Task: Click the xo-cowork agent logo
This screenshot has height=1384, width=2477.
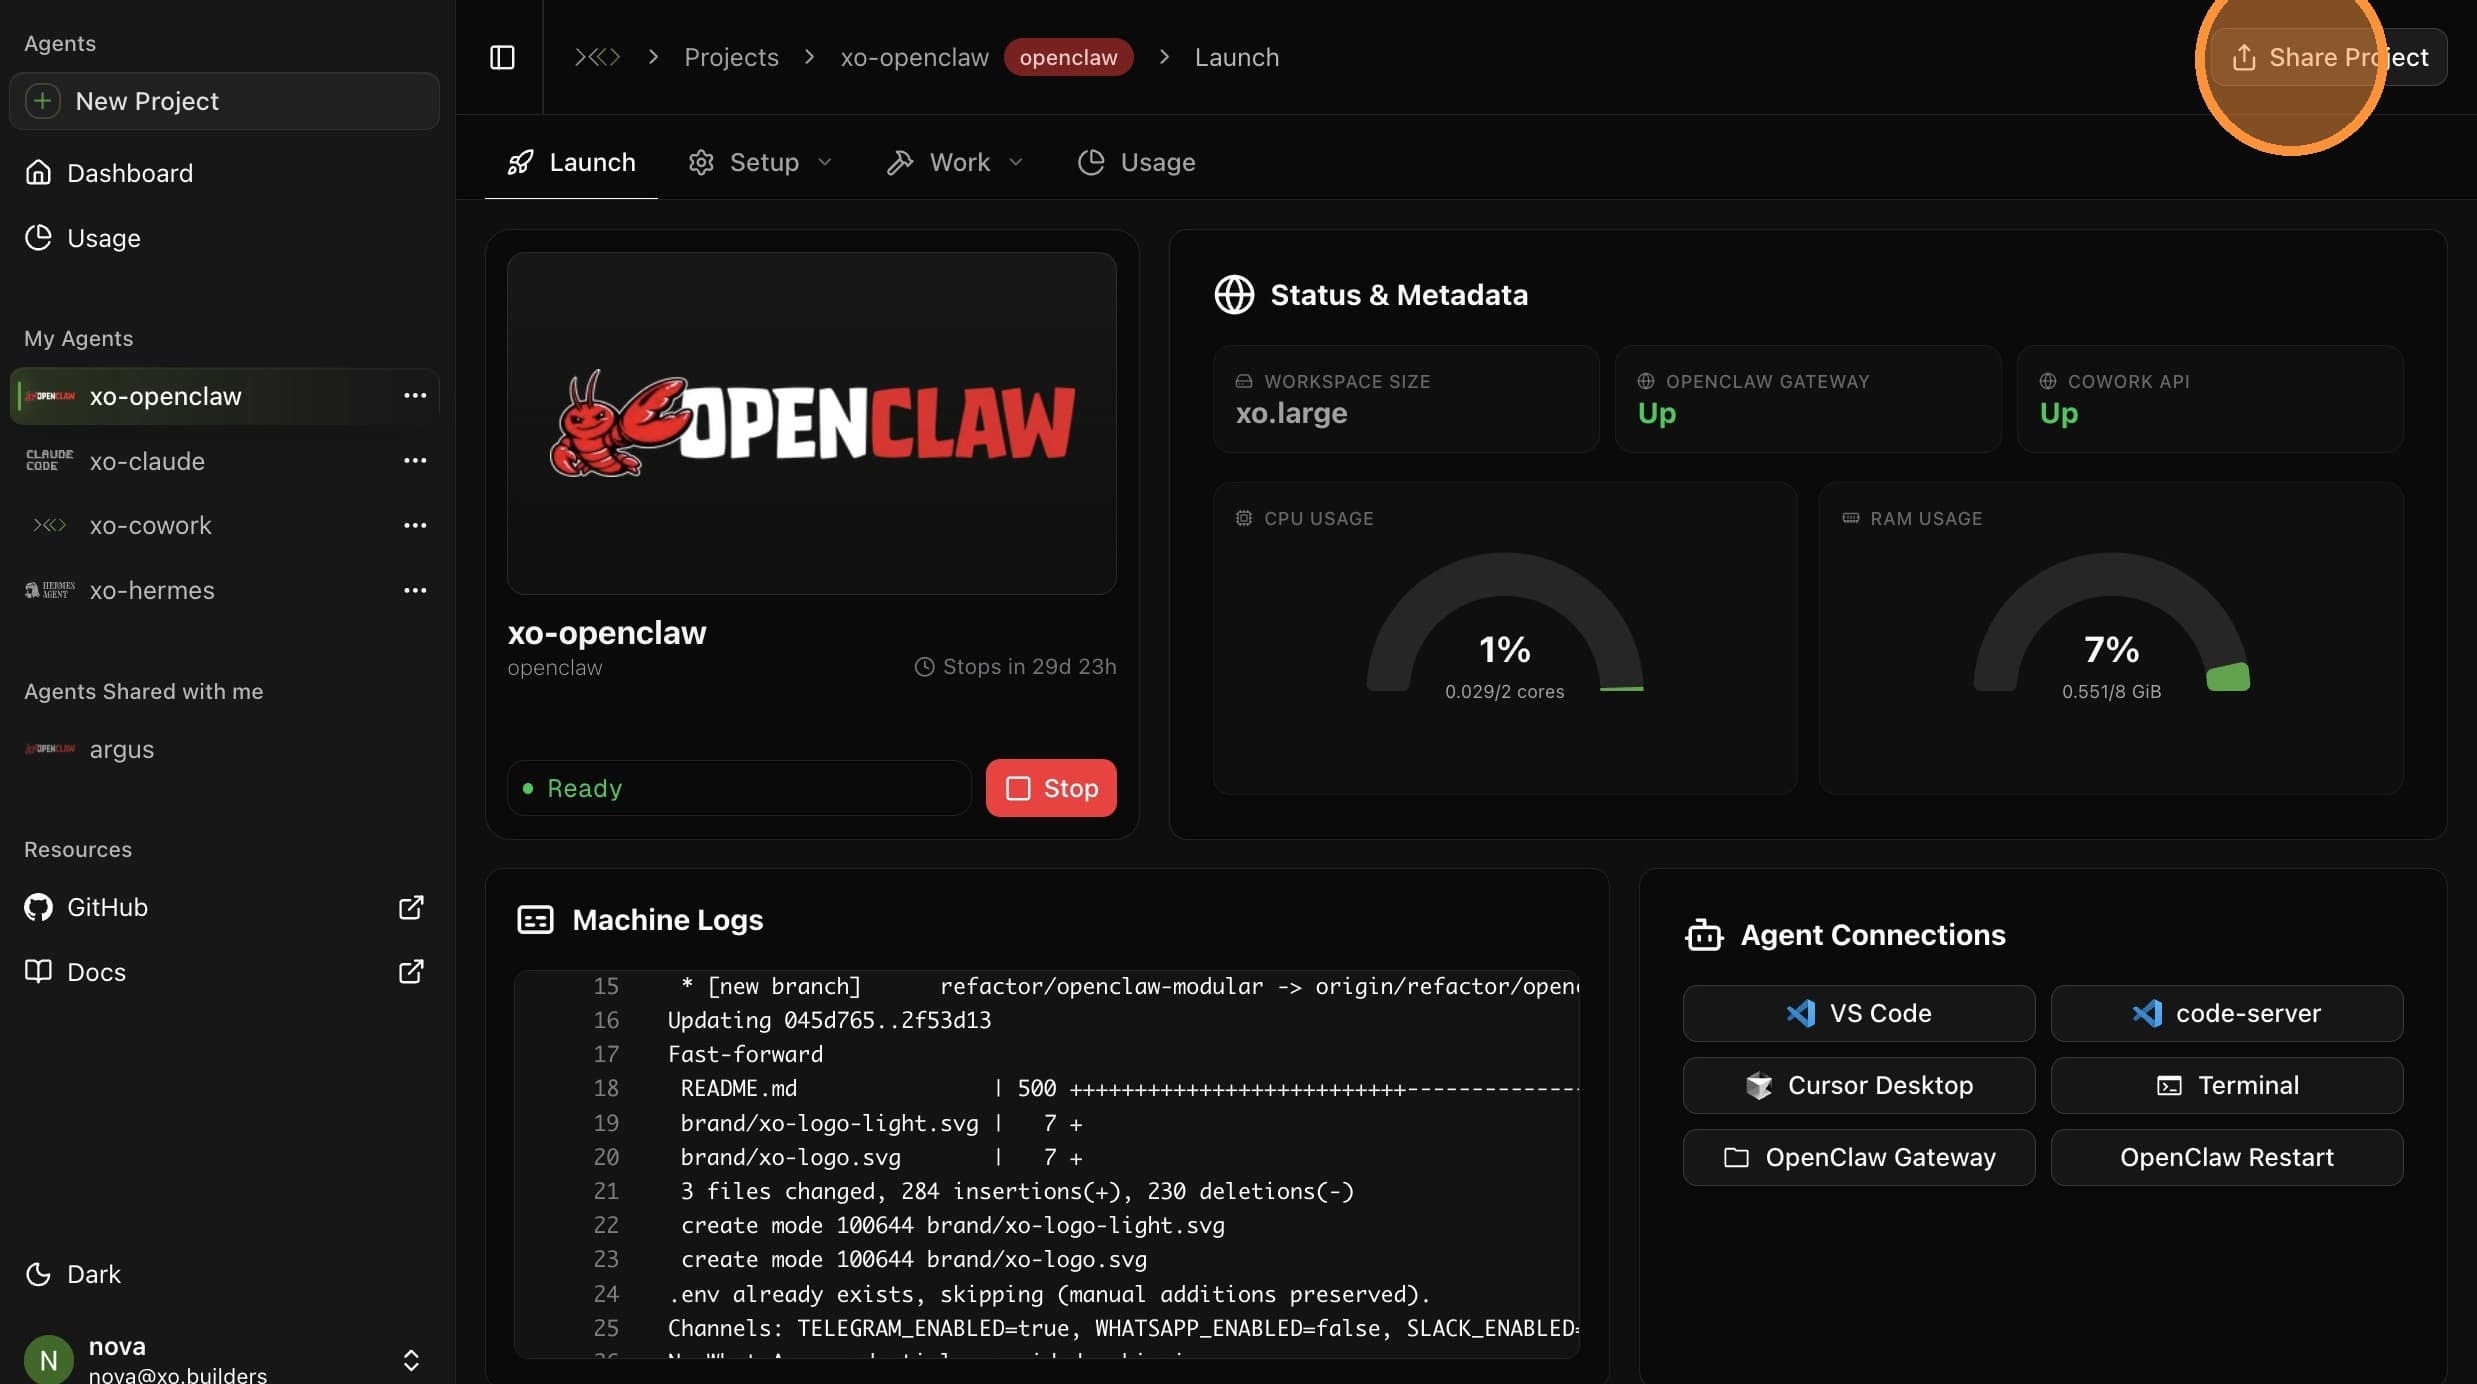Action: (x=50, y=525)
